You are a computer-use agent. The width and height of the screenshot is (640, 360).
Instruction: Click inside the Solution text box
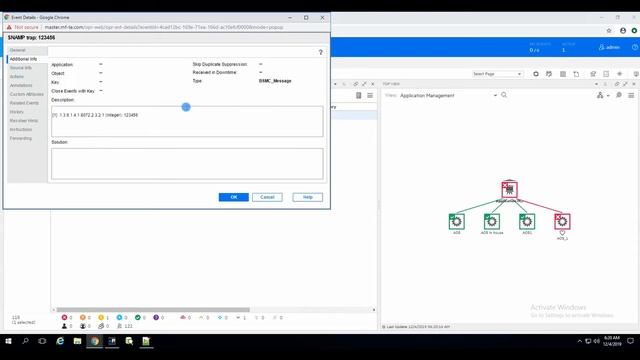(x=187, y=164)
